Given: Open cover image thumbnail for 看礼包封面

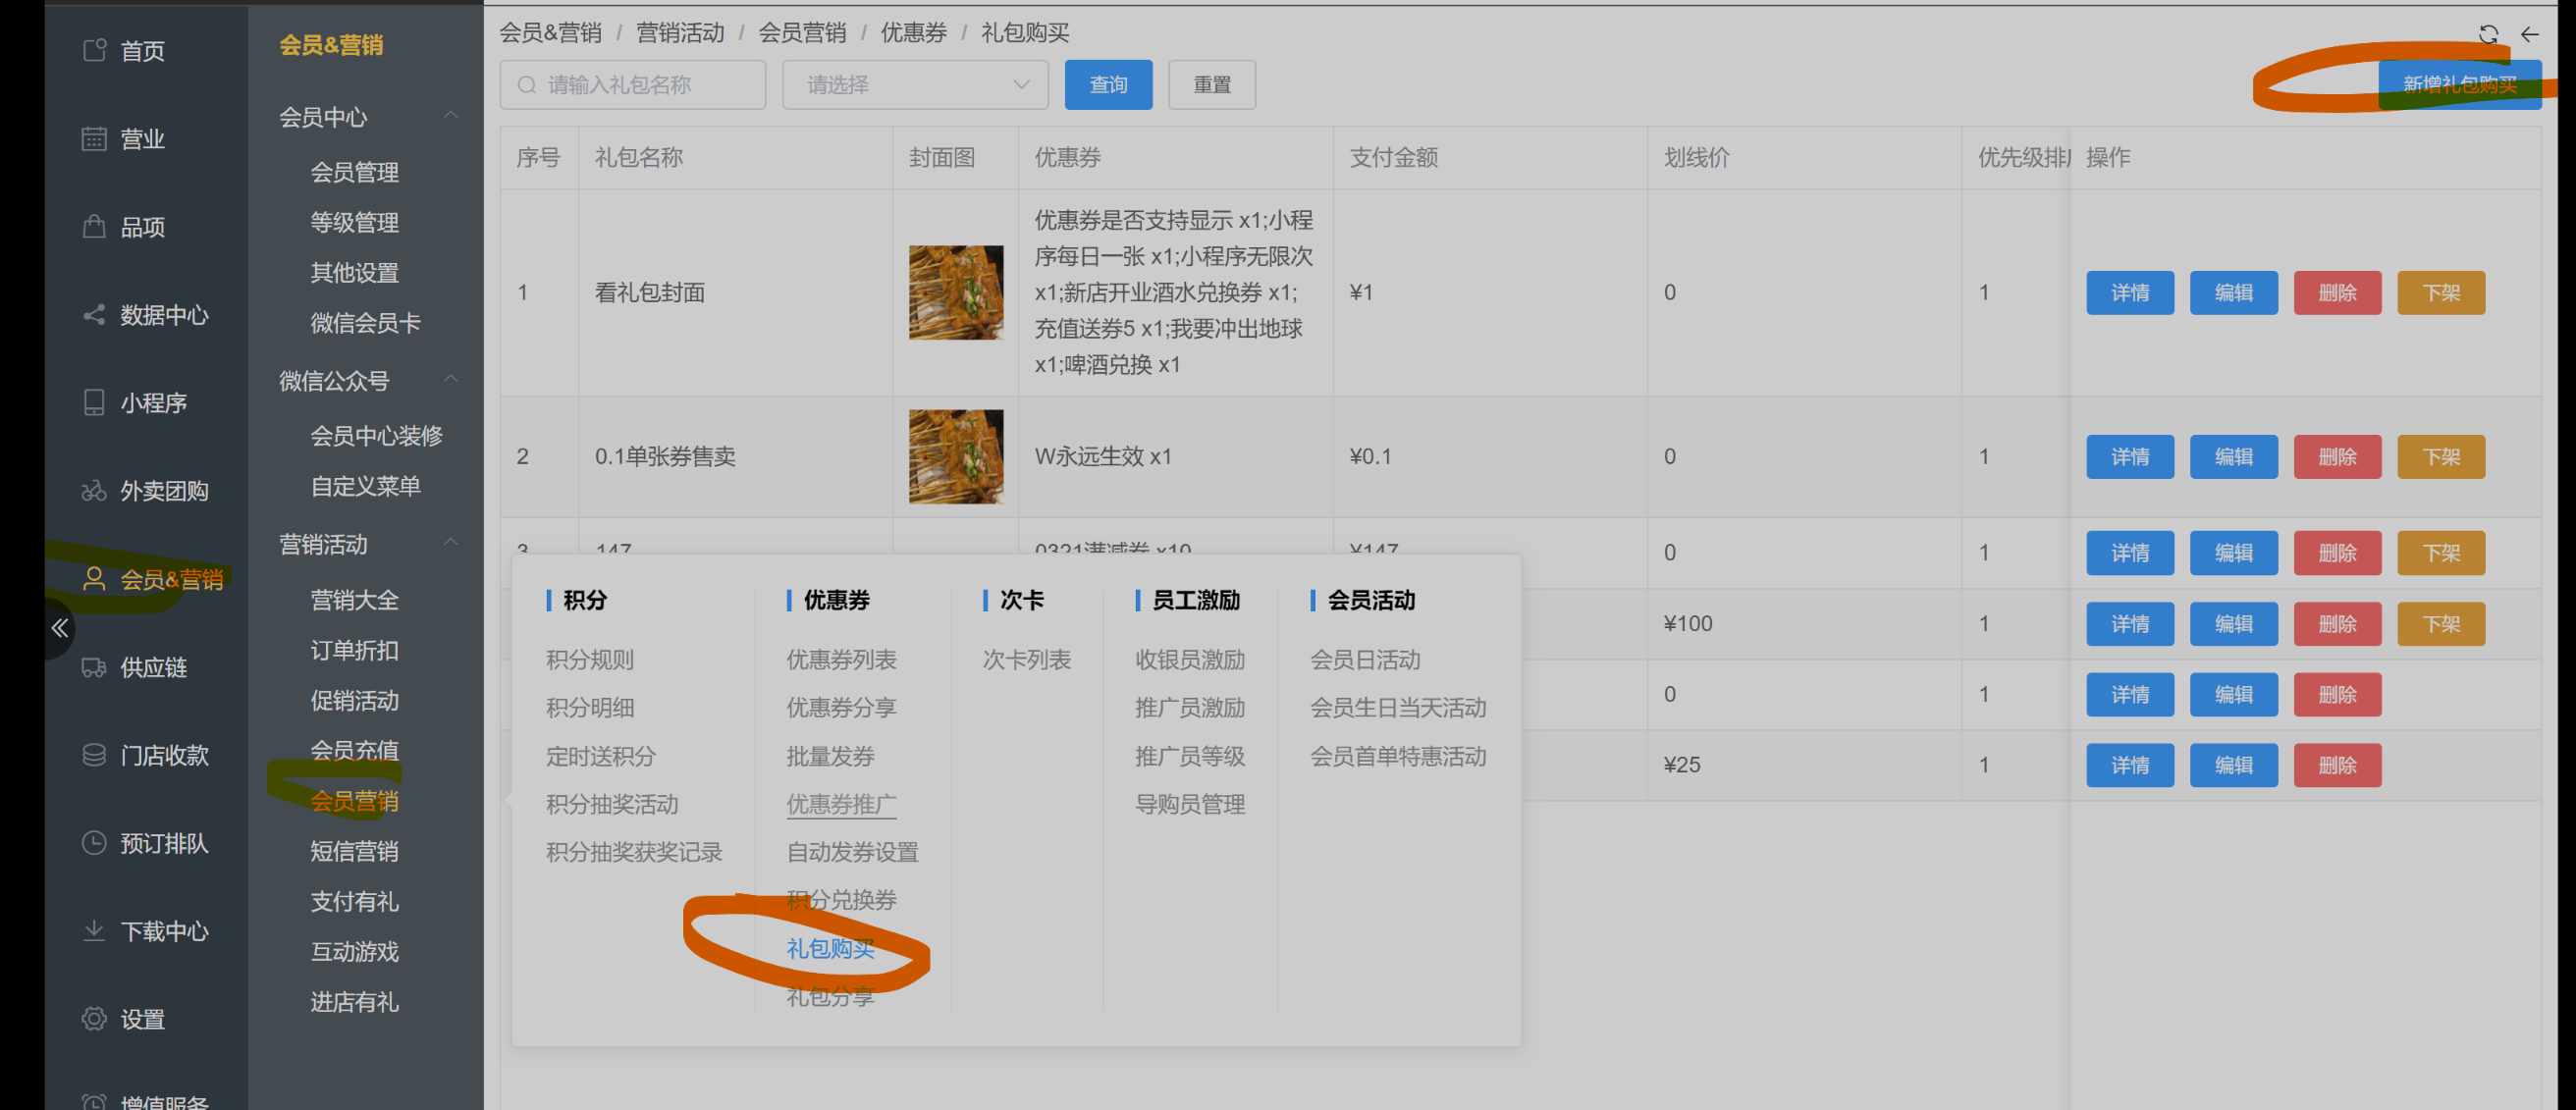Looking at the screenshot, I should (x=956, y=293).
